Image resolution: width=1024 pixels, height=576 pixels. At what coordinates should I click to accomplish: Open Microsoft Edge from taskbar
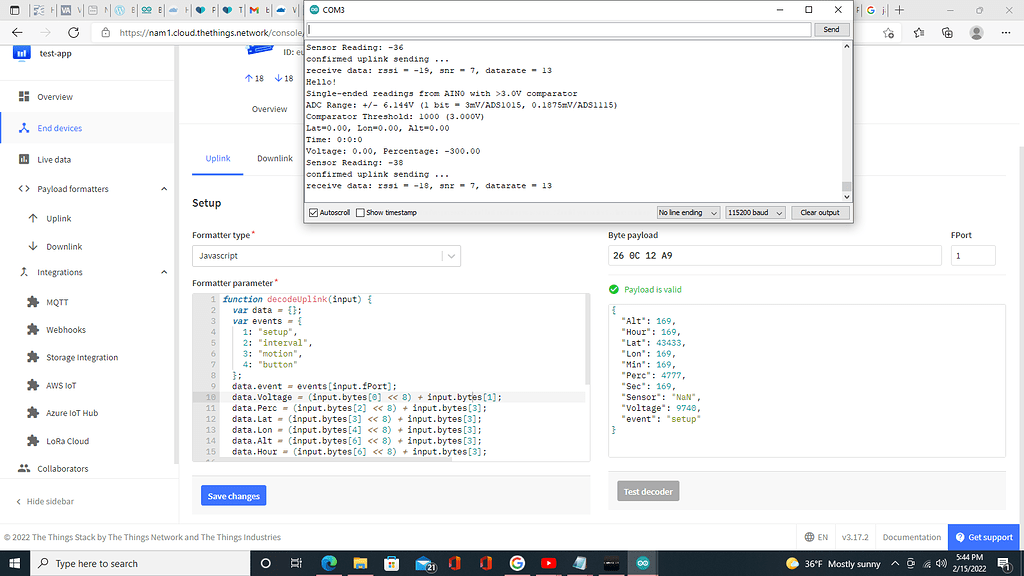328,563
